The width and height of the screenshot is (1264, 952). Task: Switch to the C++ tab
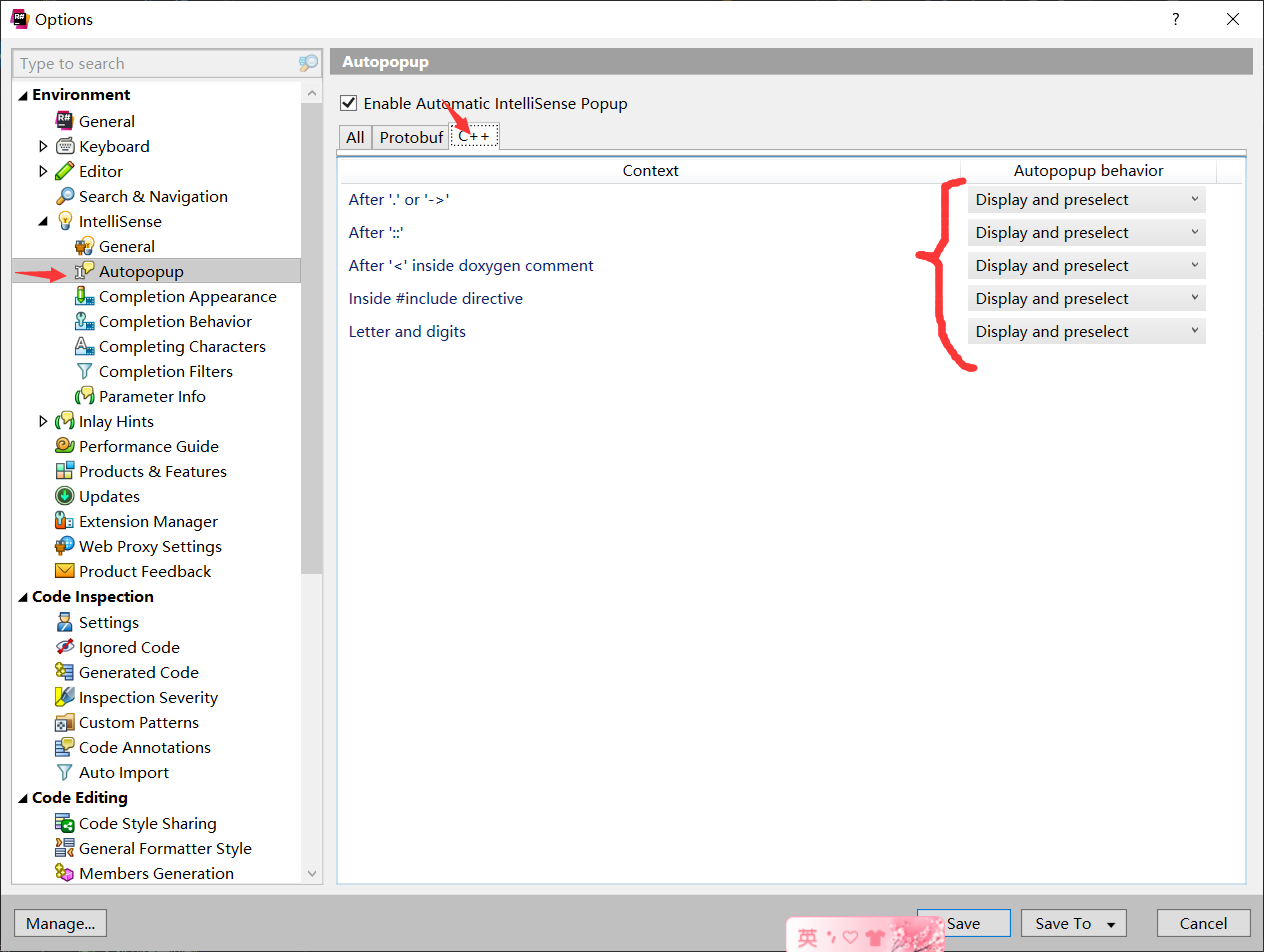(x=474, y=136)
